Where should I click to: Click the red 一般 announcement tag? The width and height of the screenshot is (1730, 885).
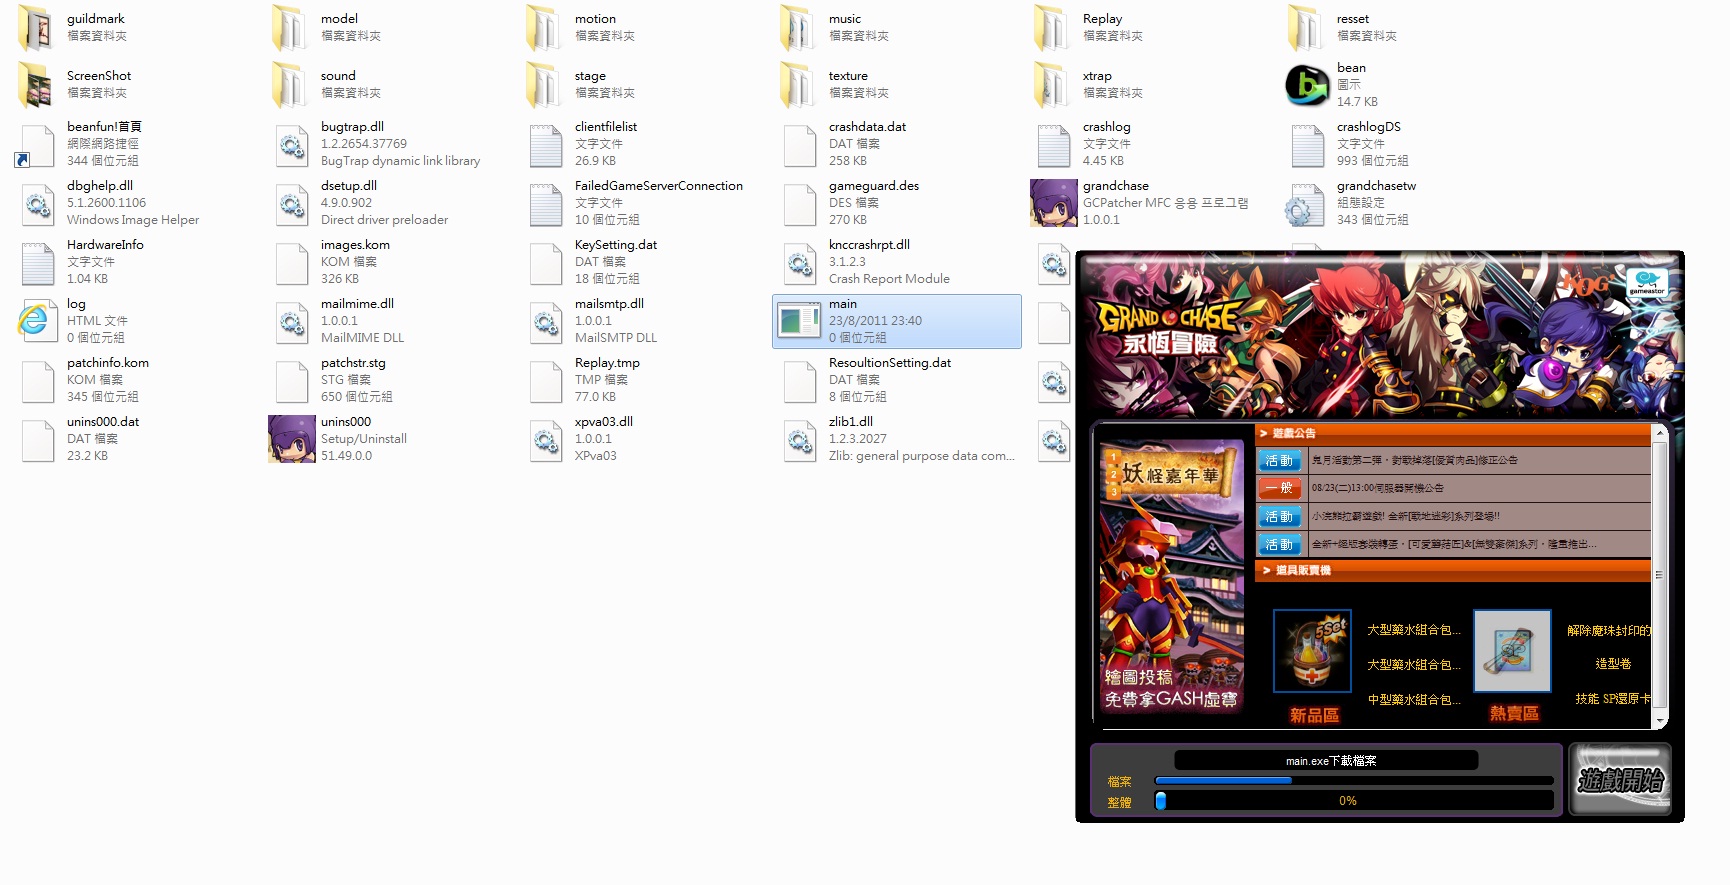pyautogui.click(x=1279, y=488)
